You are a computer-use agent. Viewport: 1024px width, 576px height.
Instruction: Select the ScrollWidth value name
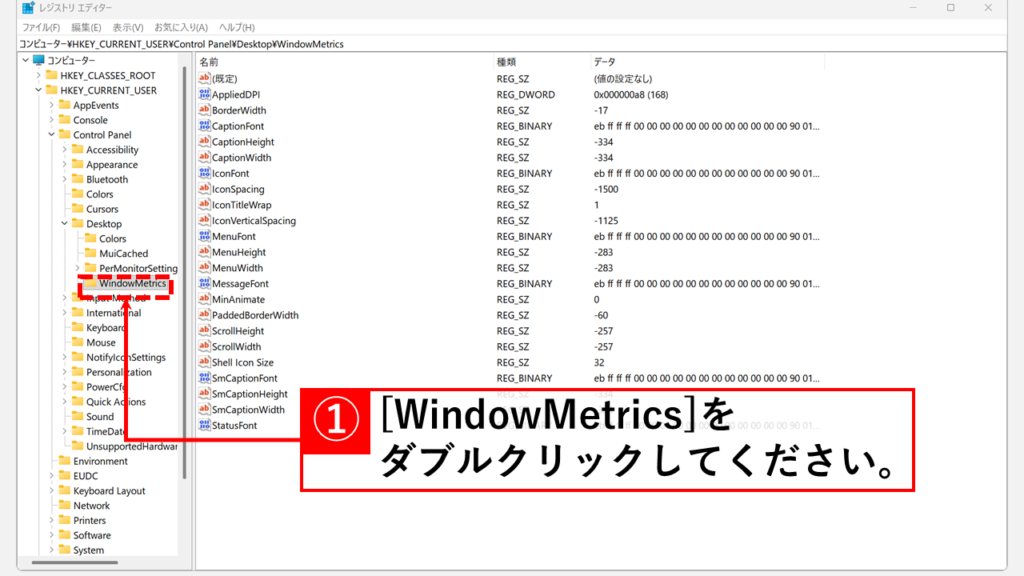coord(236,347)
